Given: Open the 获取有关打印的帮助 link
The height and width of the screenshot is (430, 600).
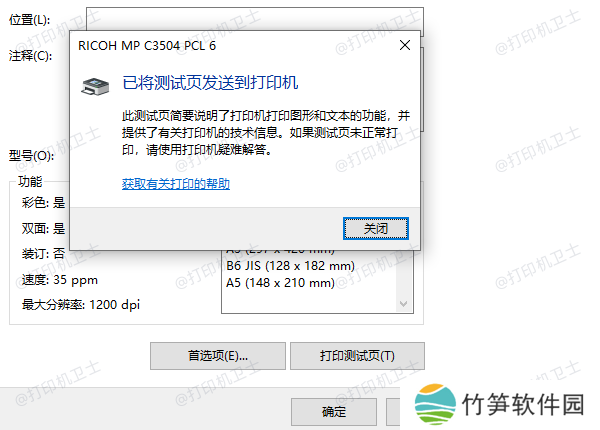Looking at the screenshot, I should 176,184.
